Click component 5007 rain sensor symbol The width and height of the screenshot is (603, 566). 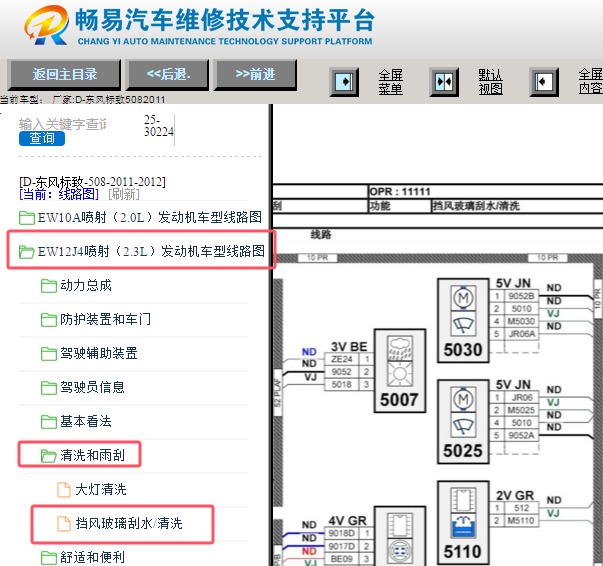pyautogui.click(x=400, y=361)
